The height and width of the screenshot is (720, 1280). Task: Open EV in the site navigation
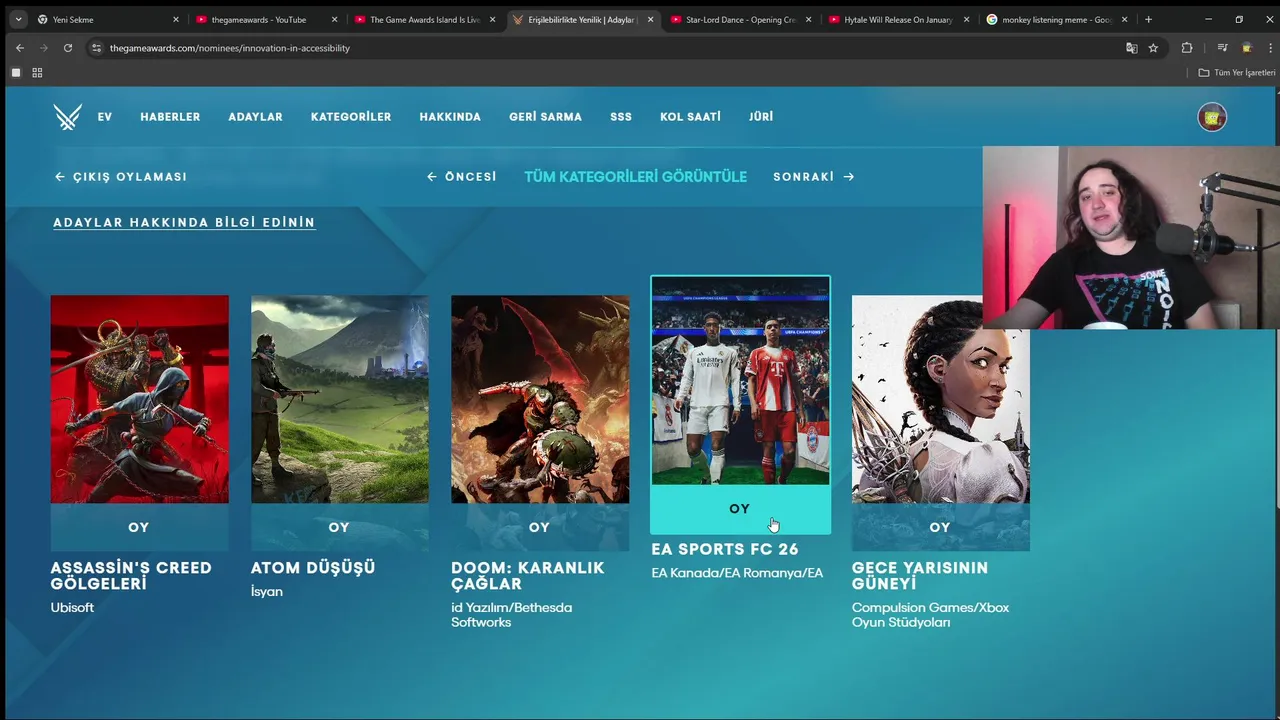105,117
